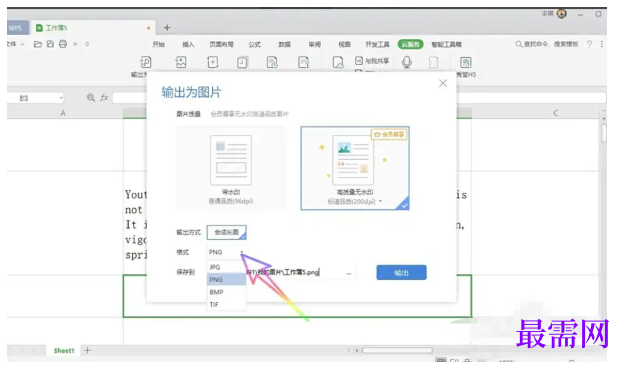Select column C header

556,113
